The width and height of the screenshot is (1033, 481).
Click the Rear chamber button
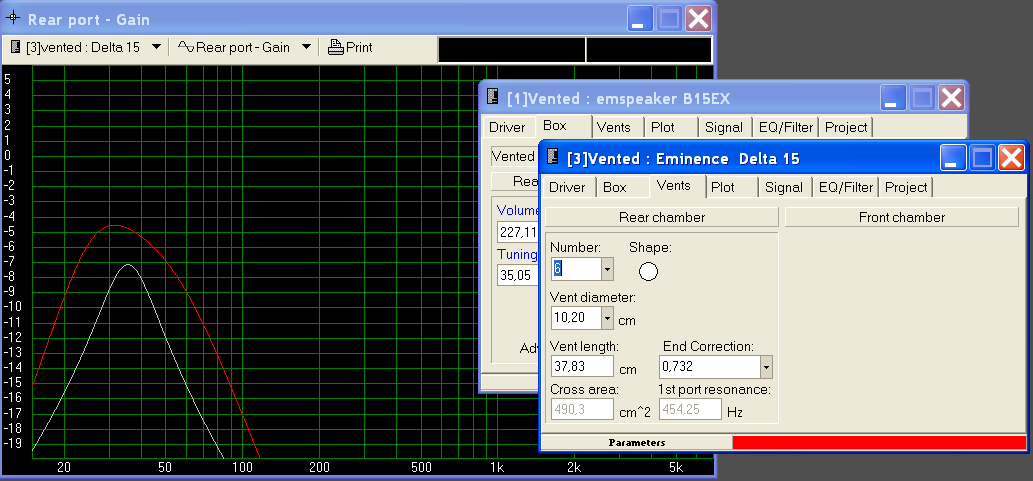tap(662, 217)
